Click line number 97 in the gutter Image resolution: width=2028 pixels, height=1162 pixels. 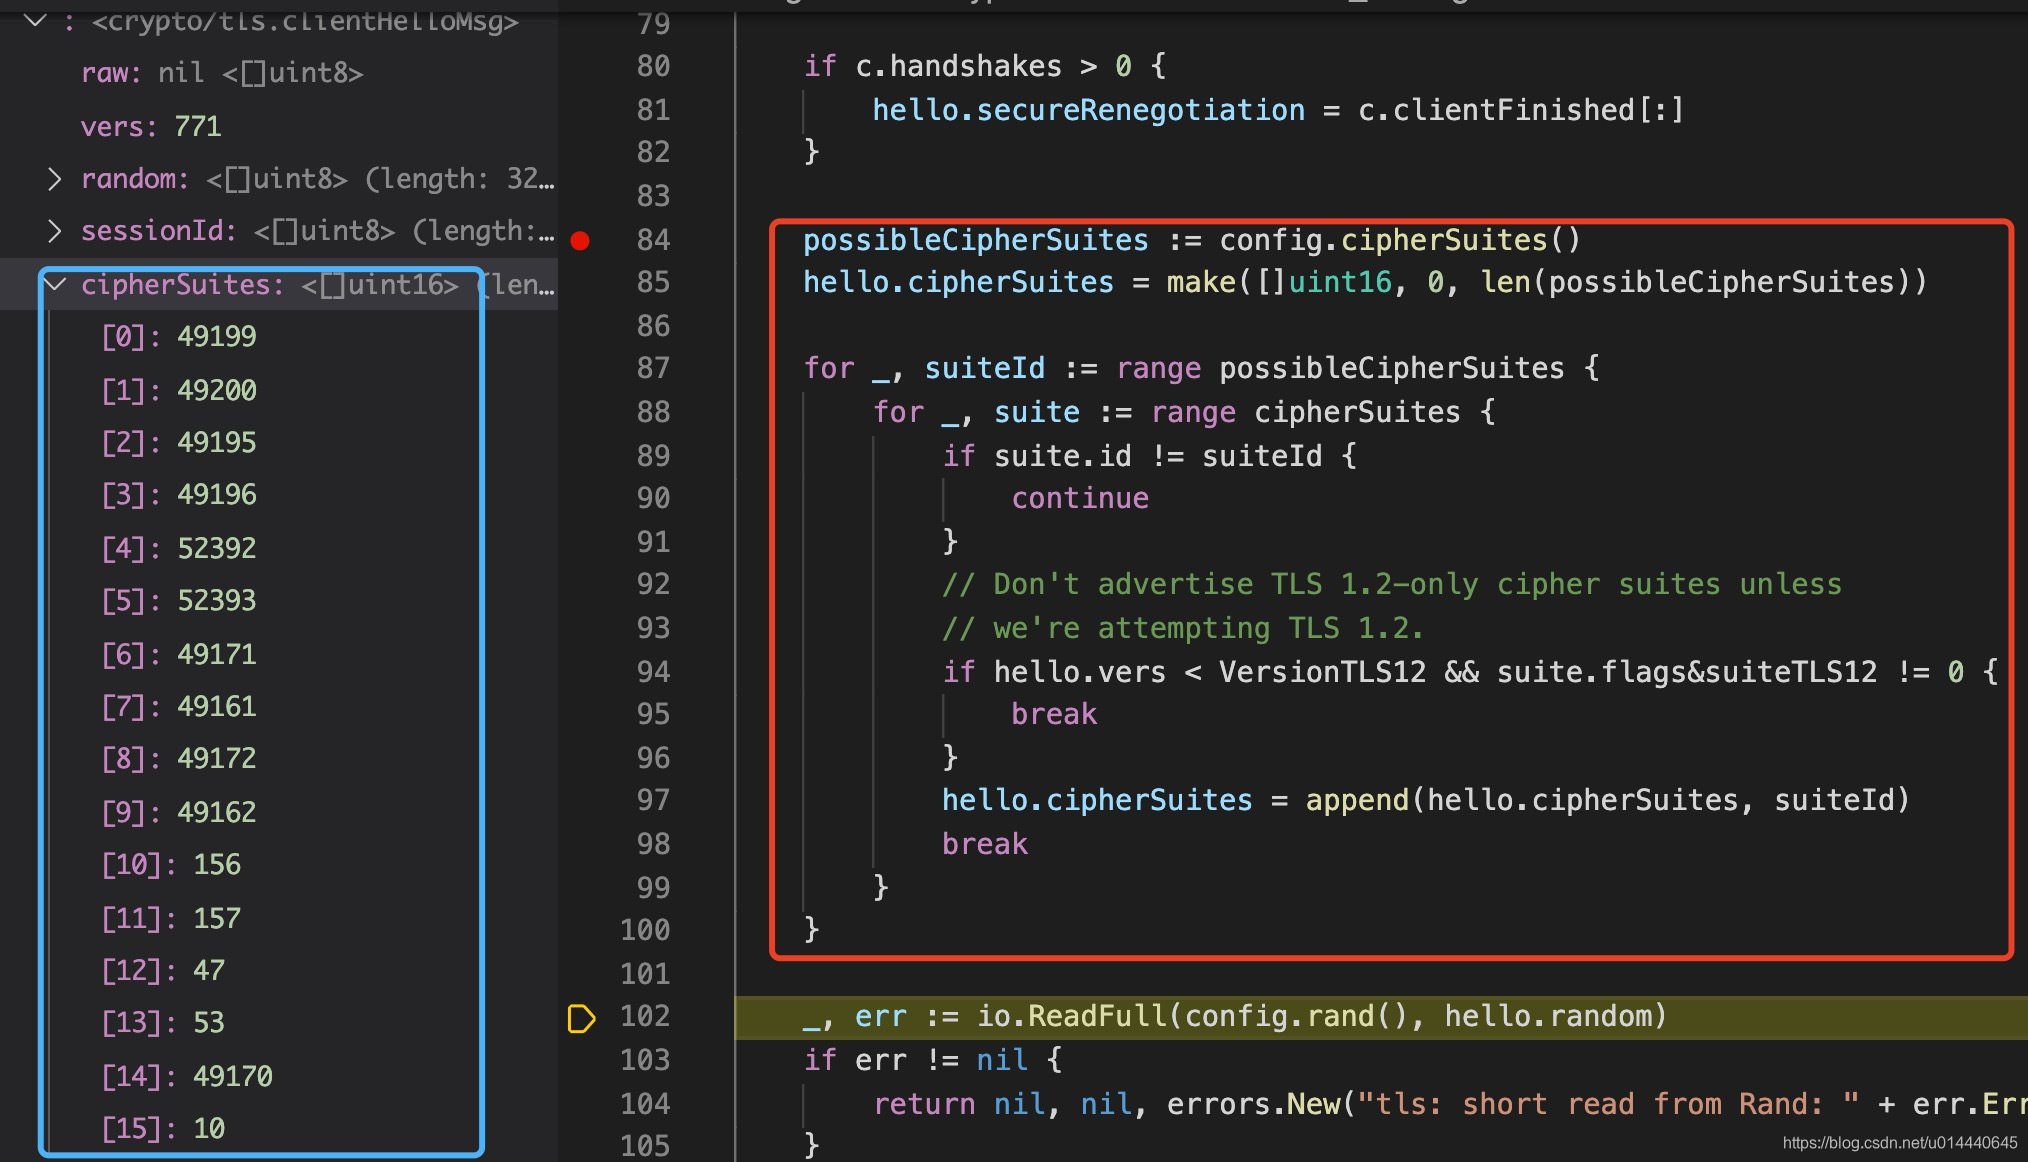tap(653, 800)
